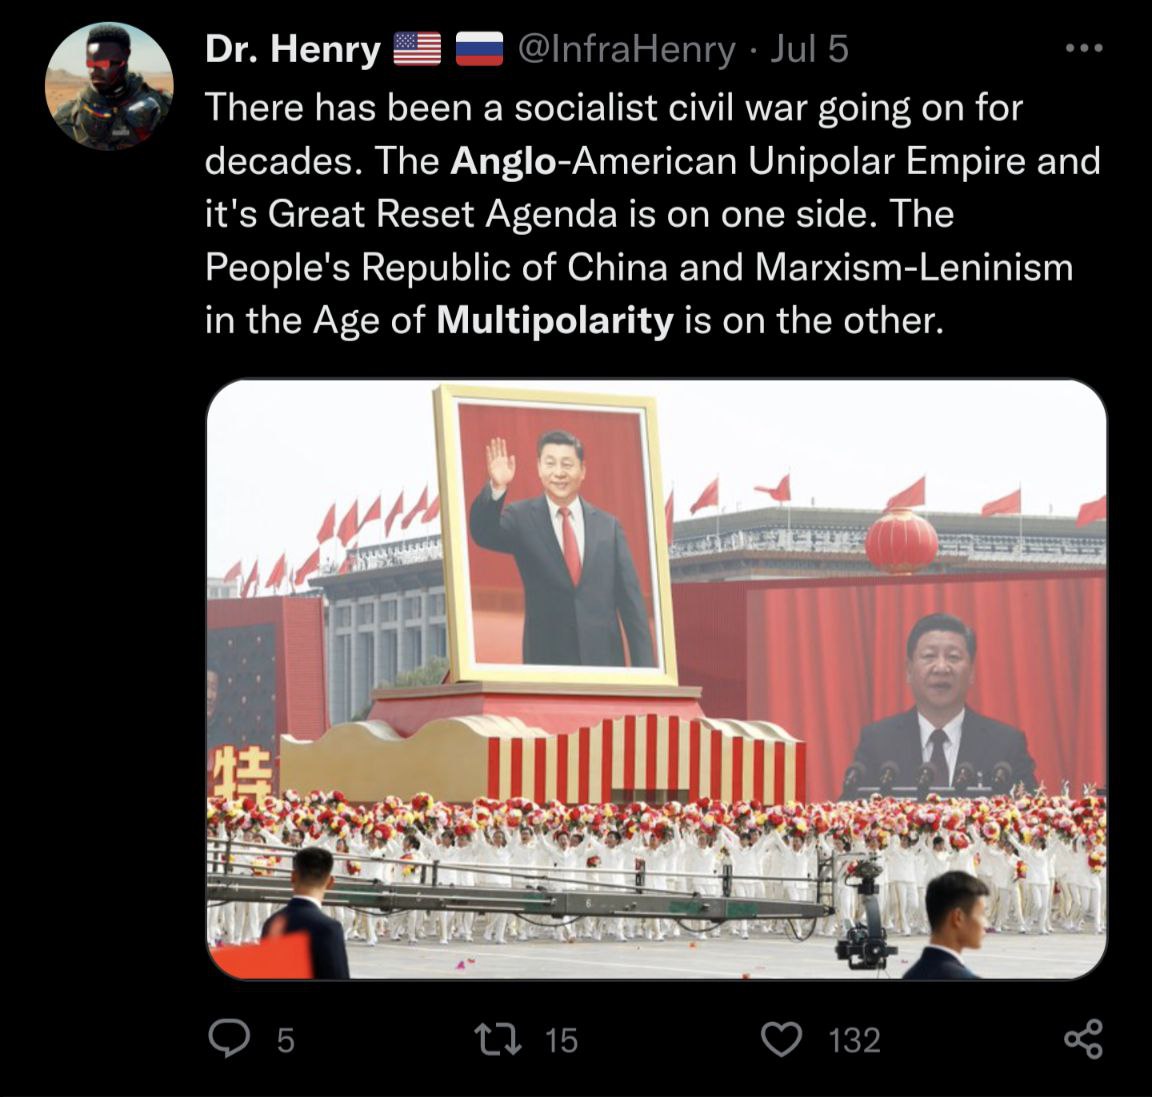Open the Jul 5 timestamp link
This screenshot has width=1152, height=1097.
click(809, 49)
